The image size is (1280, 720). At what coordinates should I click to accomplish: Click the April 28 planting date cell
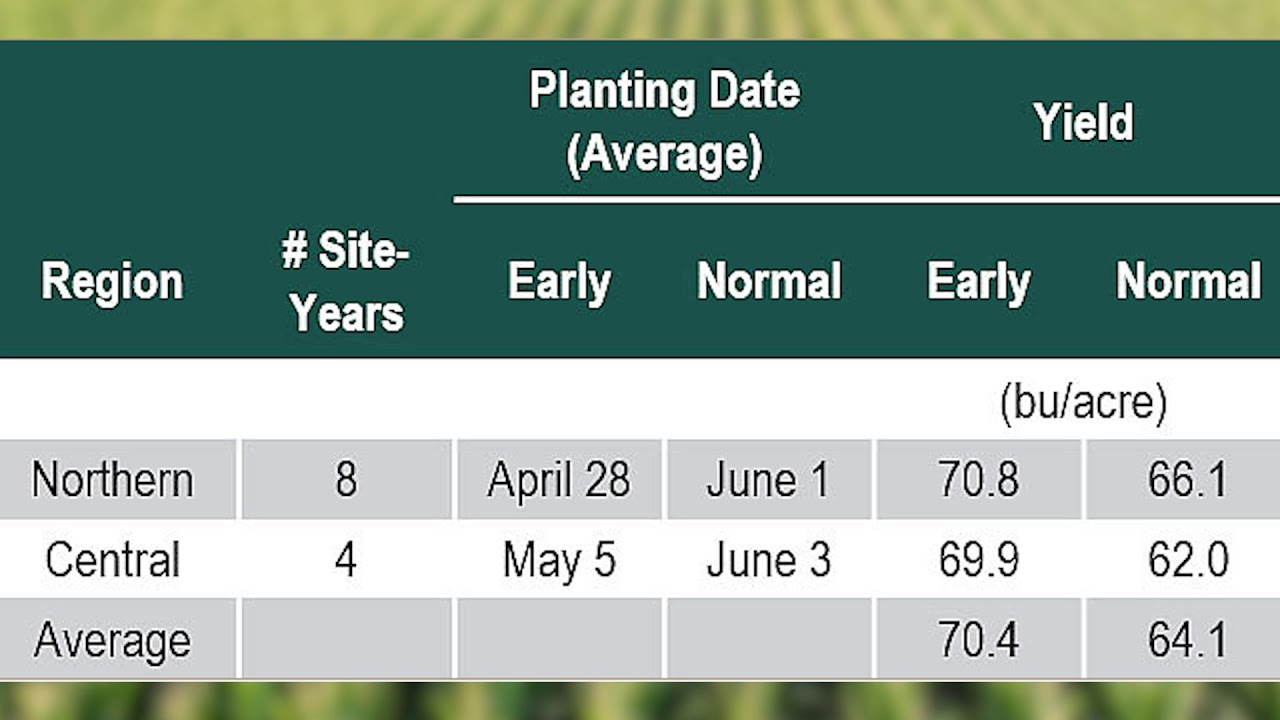click(x=559, y=480)
